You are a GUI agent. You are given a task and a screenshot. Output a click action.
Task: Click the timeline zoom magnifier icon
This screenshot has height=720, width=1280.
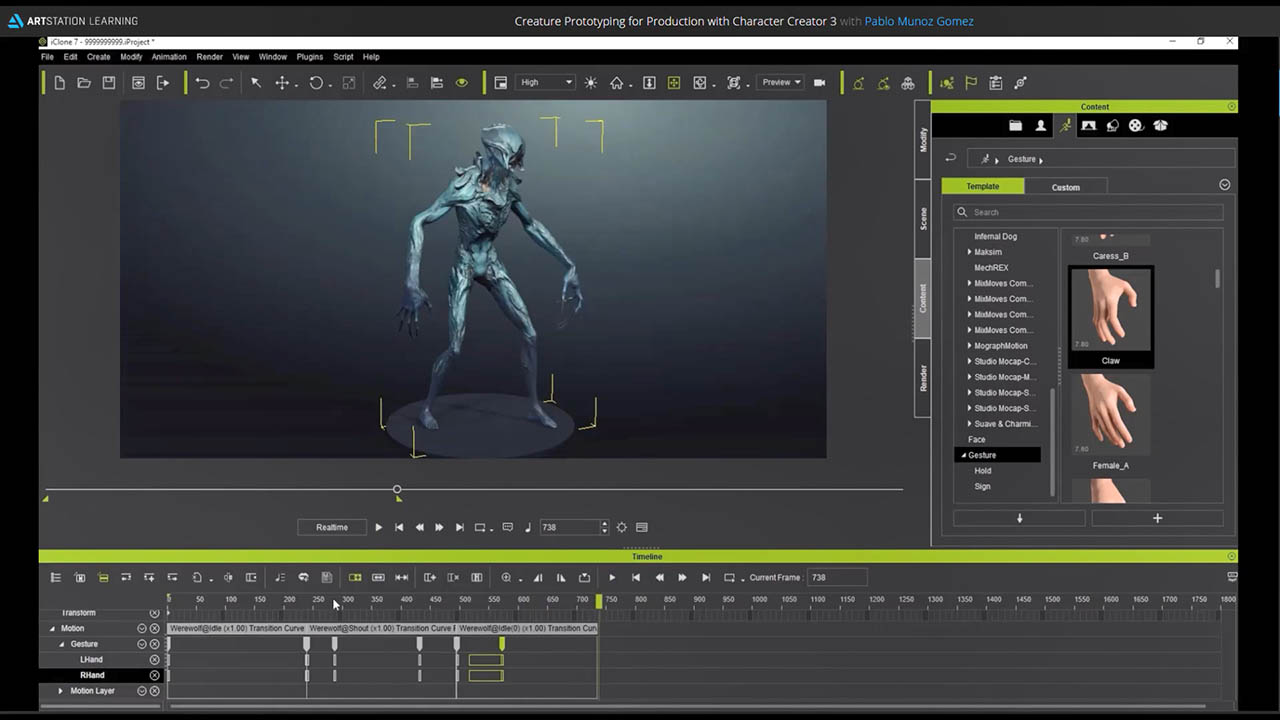(506, 578)
